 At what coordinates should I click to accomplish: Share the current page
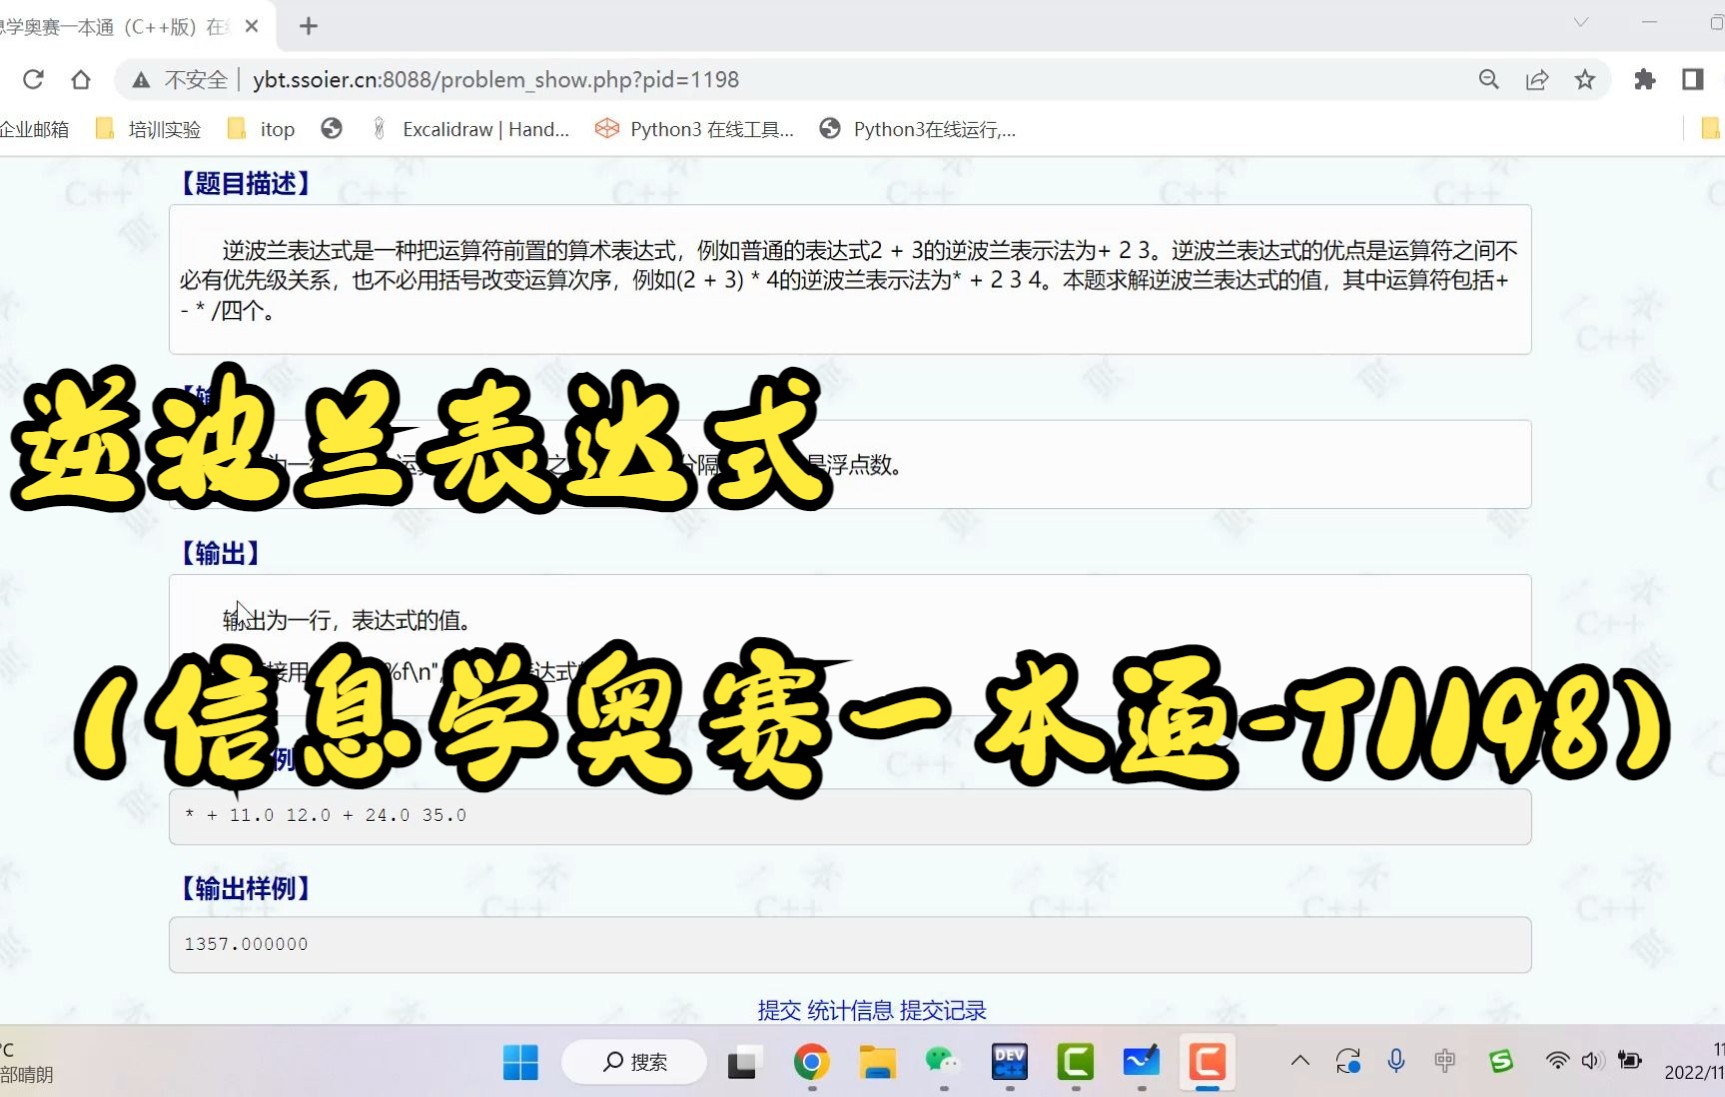click(x=1536, y=79)
